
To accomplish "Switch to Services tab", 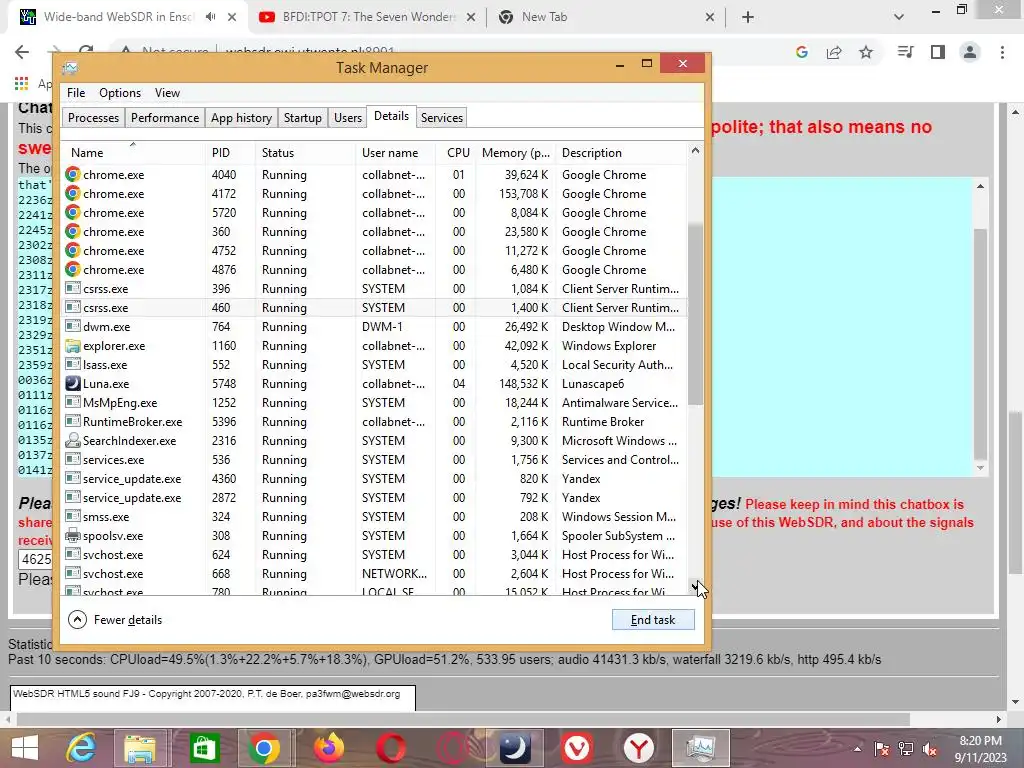I will [x=441, y=118].
